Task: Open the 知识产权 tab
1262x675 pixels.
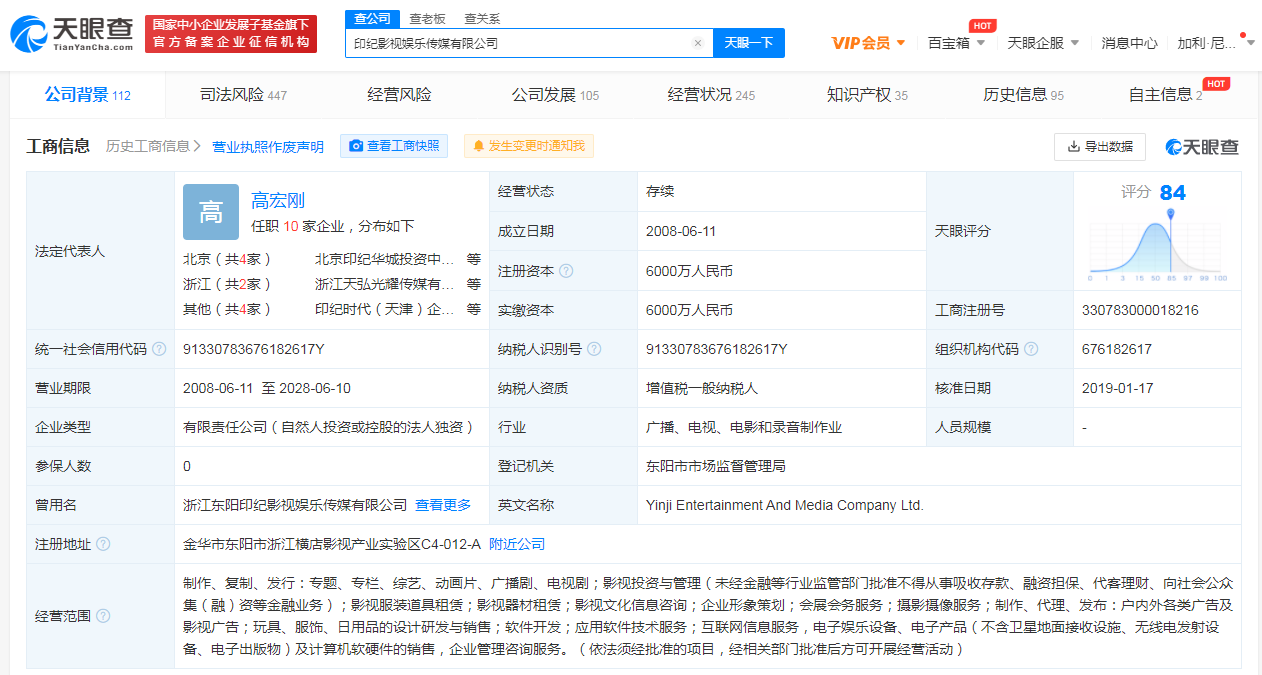Action: click(866, 95)
